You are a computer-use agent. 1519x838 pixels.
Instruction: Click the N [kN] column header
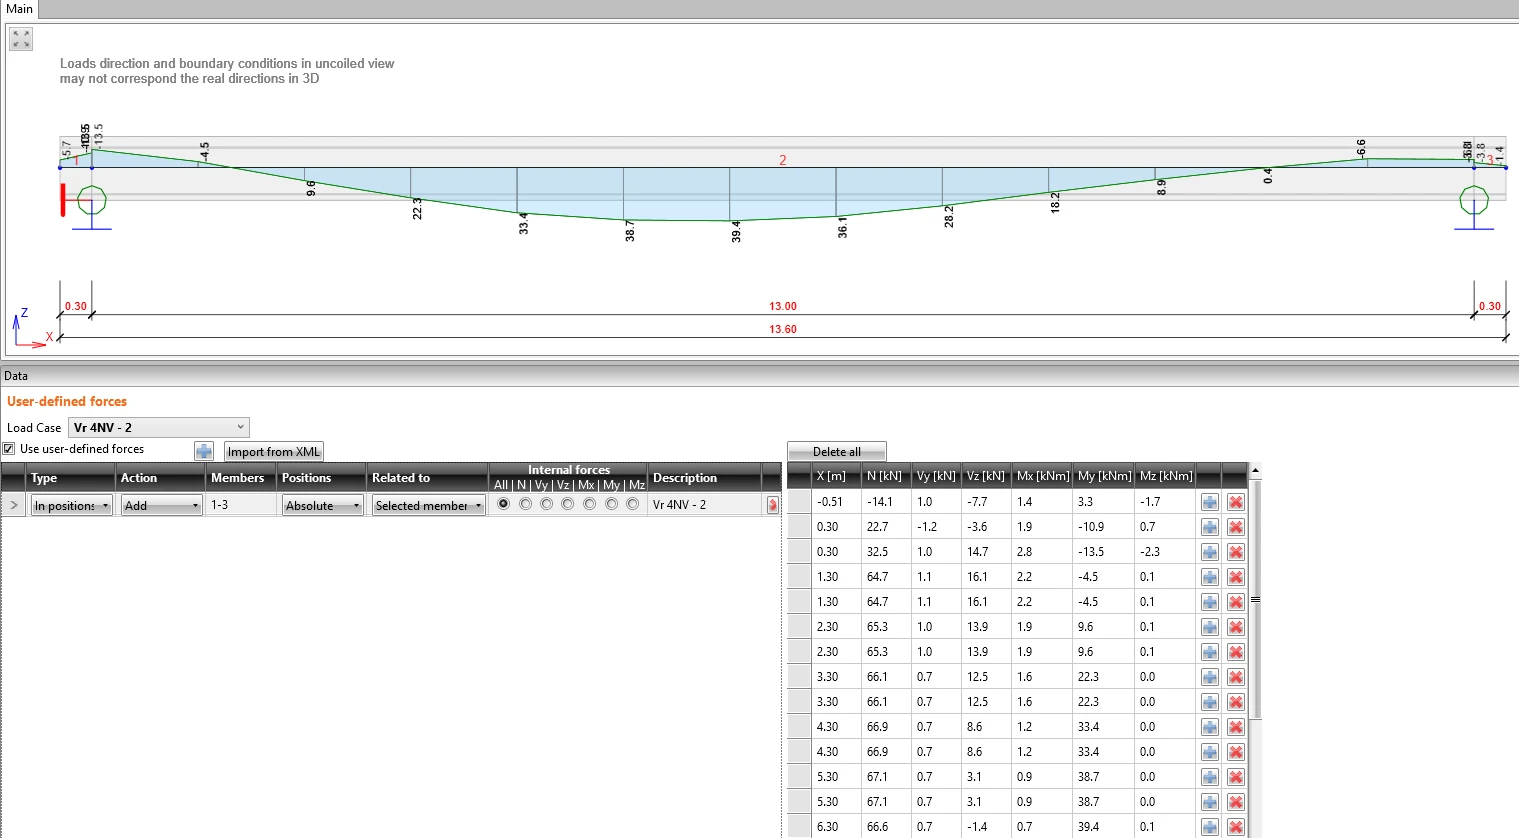click(885, 476)
